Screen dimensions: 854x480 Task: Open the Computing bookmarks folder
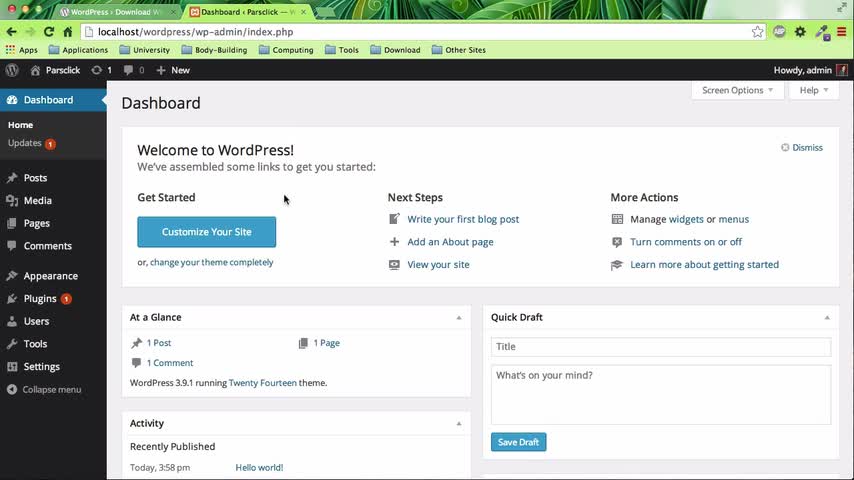286,50
